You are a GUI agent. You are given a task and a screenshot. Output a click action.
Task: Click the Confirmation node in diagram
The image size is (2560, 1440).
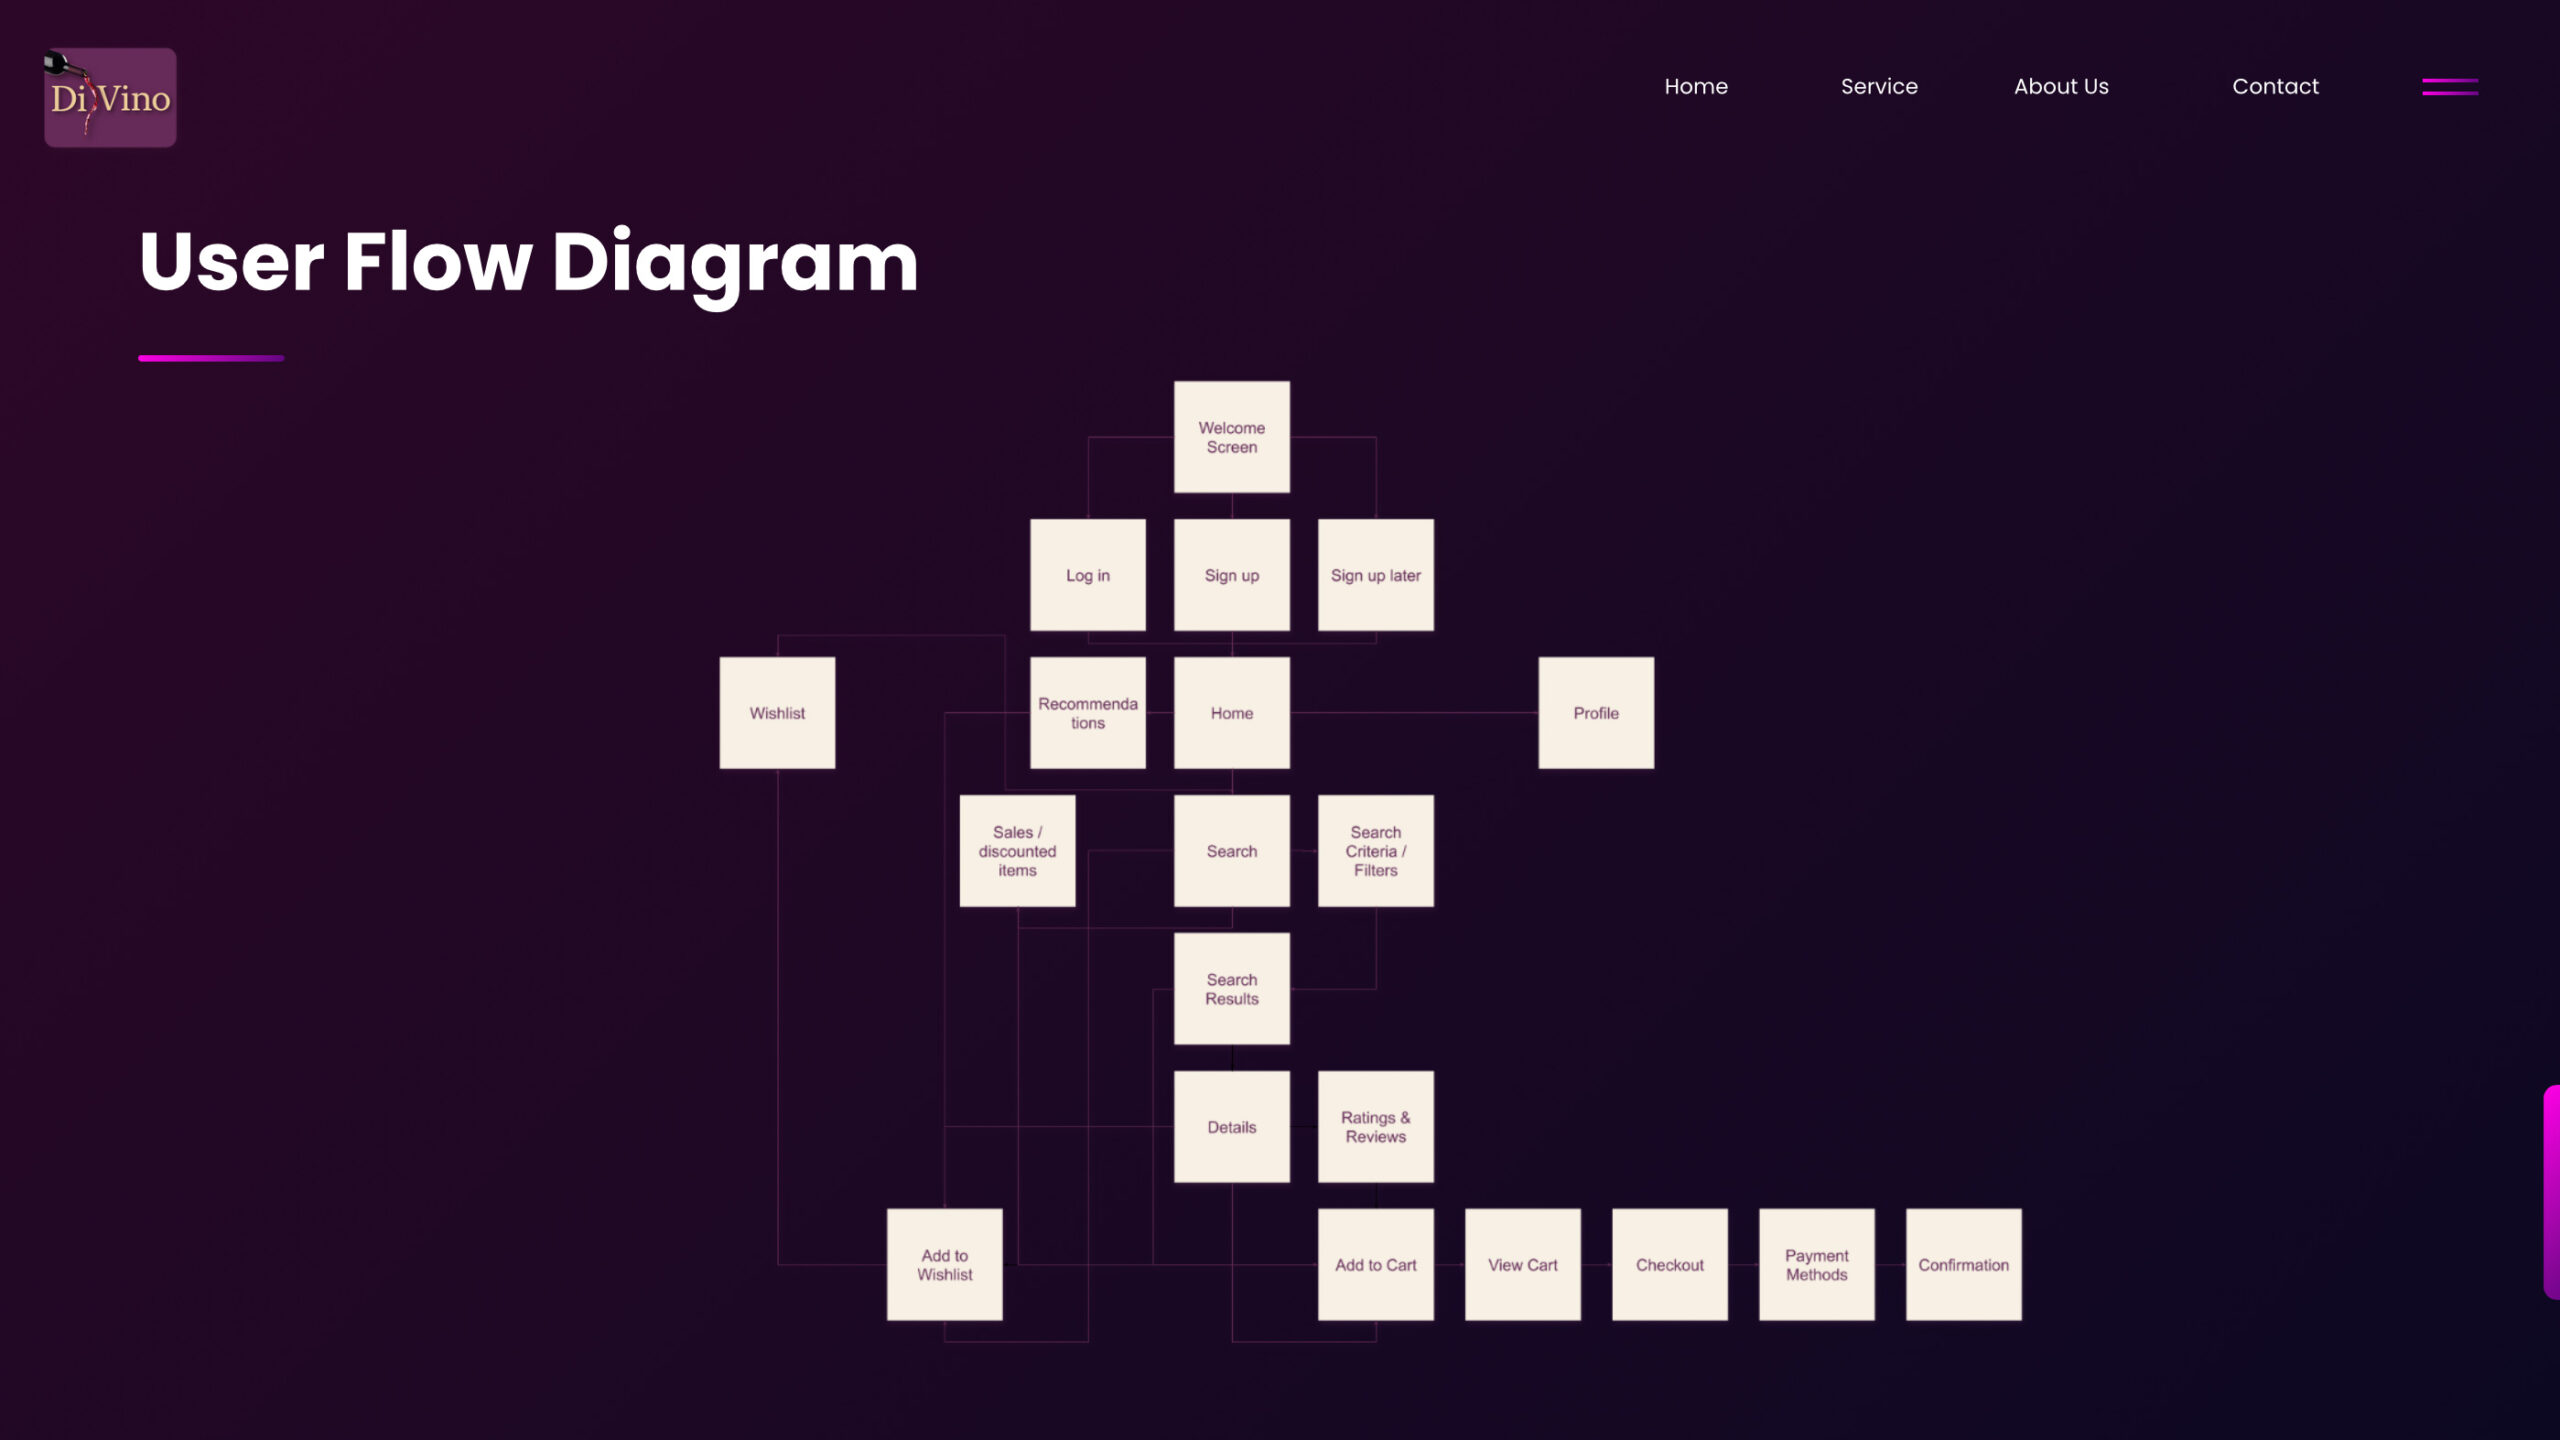1962,1264
